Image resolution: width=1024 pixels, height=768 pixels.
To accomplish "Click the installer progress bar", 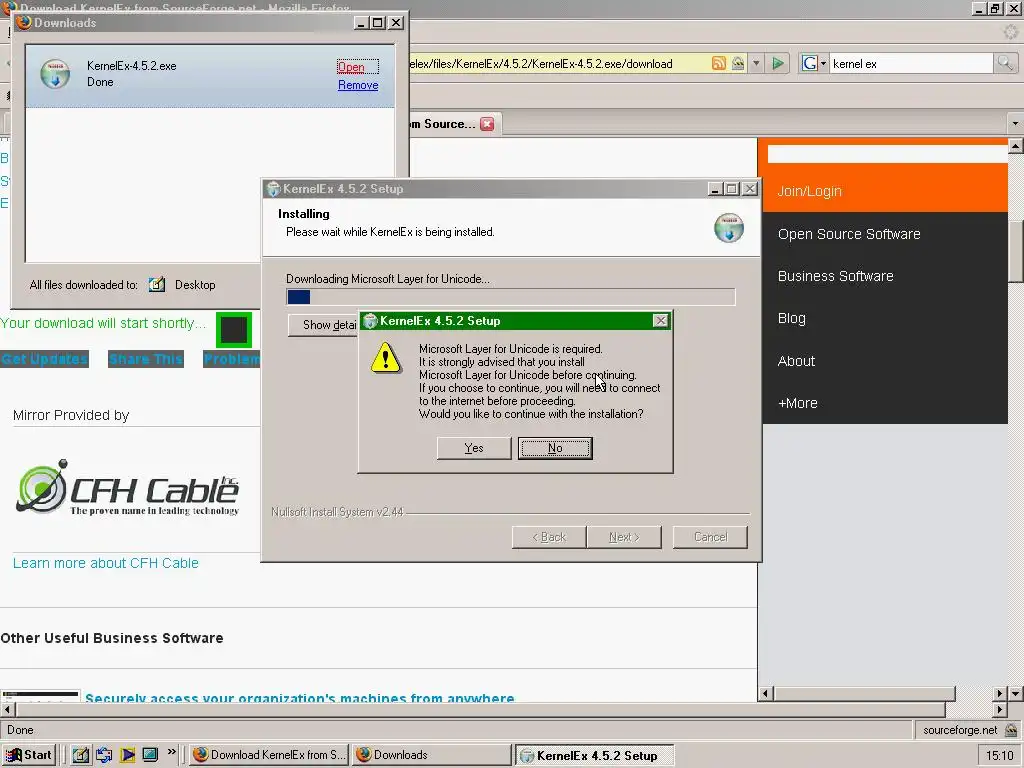I will click(x=511, y=297).
